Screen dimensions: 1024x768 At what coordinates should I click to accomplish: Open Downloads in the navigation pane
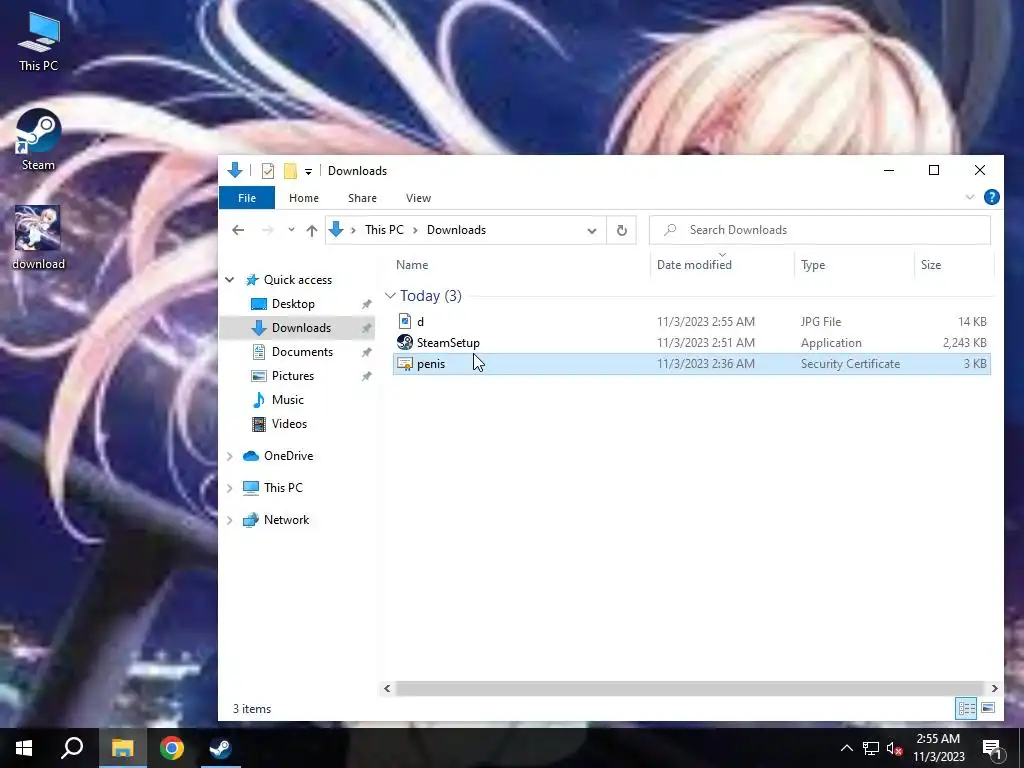(301, 328)
